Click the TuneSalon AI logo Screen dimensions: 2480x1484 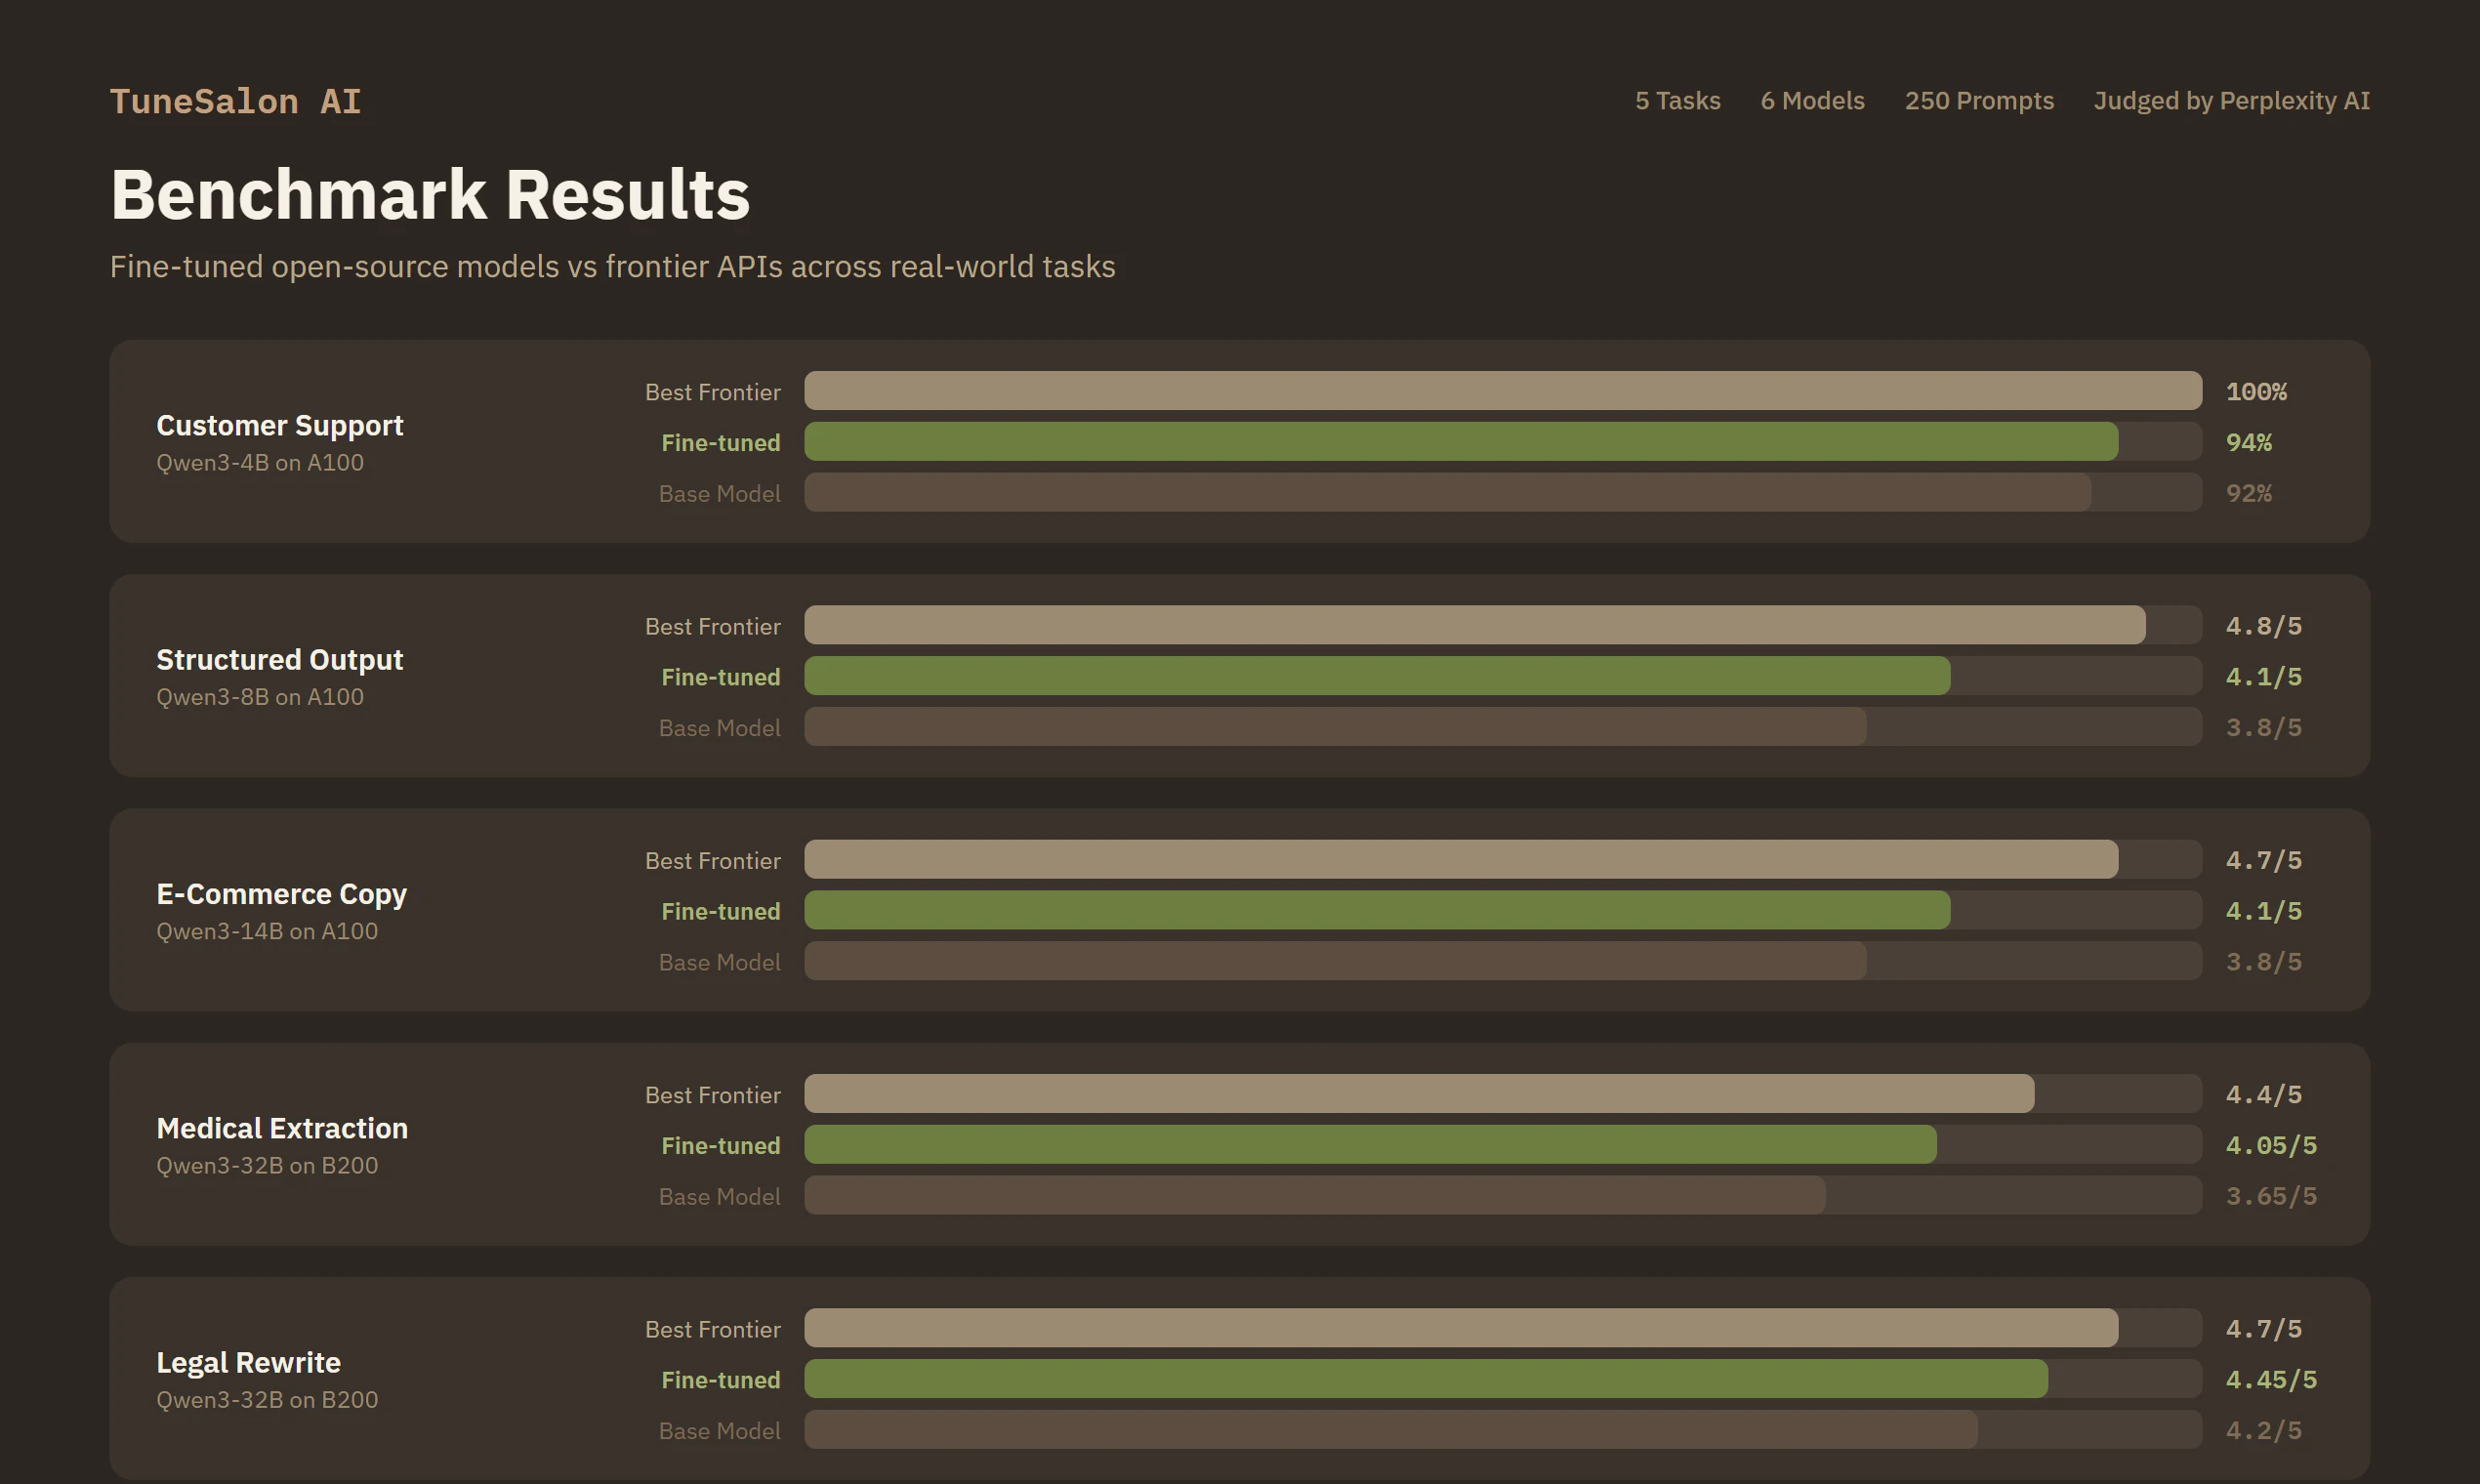click(235, 100)
